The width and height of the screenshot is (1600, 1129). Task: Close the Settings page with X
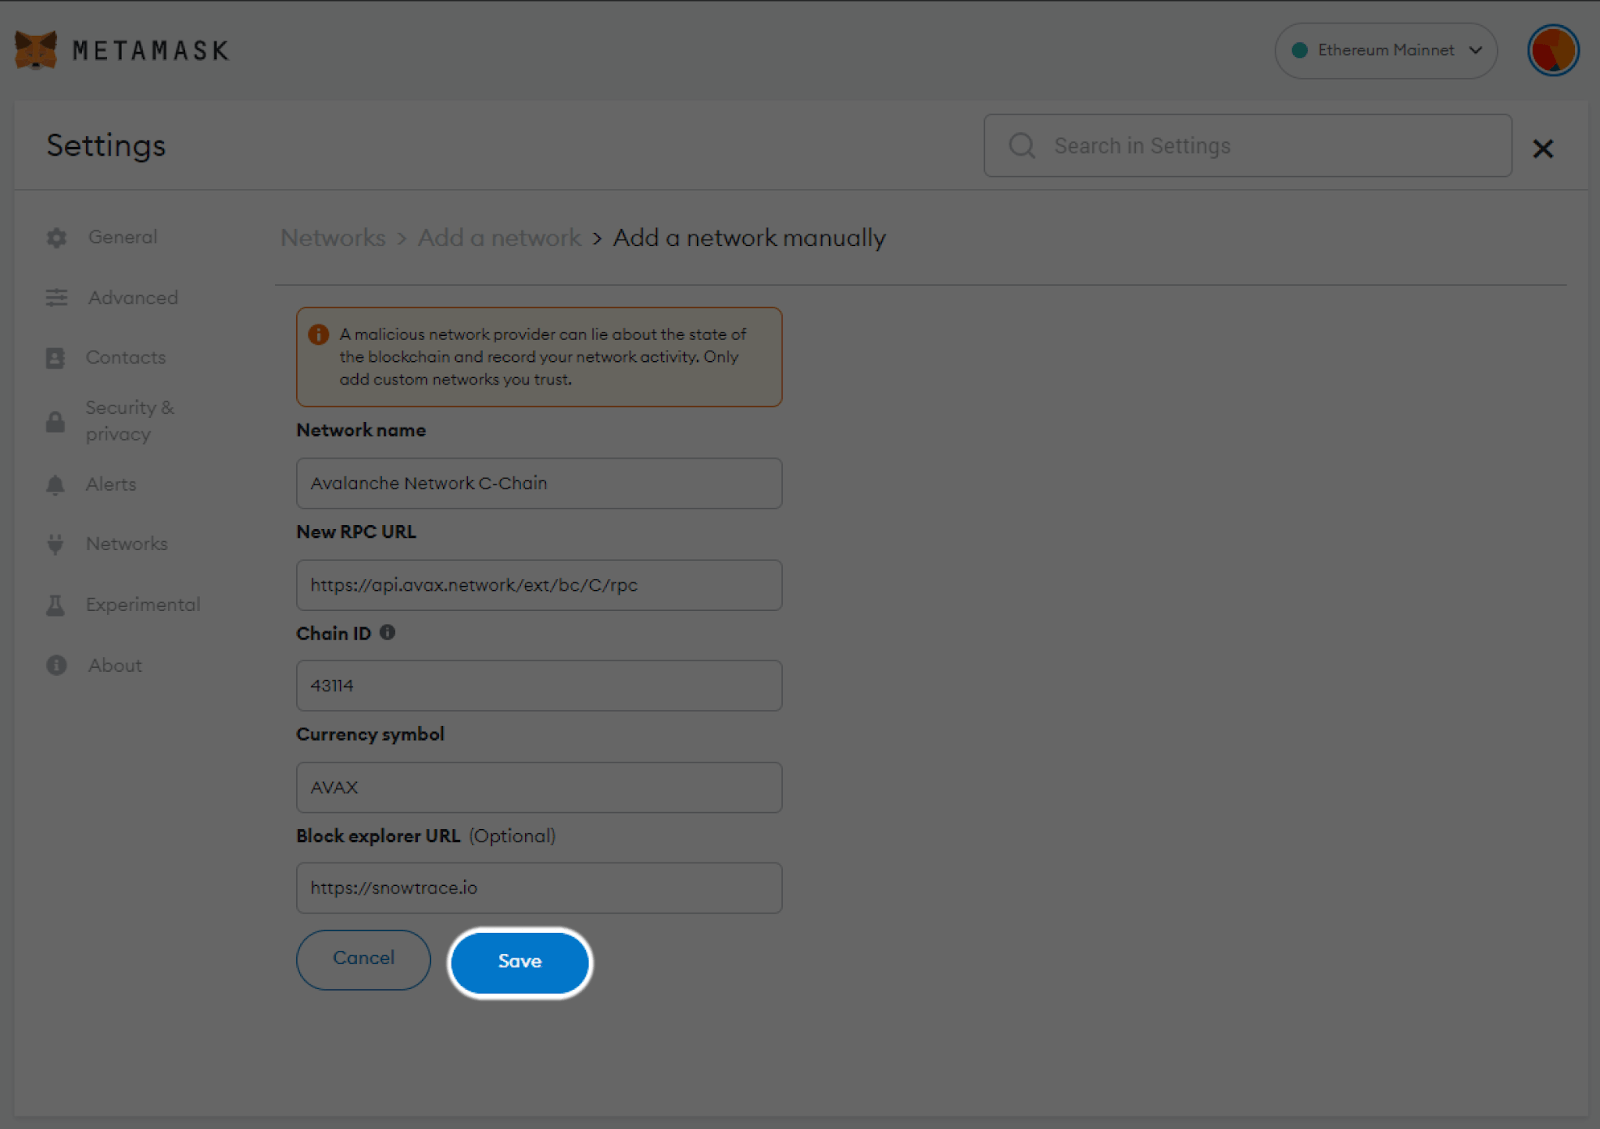[x=1543, y=149]
